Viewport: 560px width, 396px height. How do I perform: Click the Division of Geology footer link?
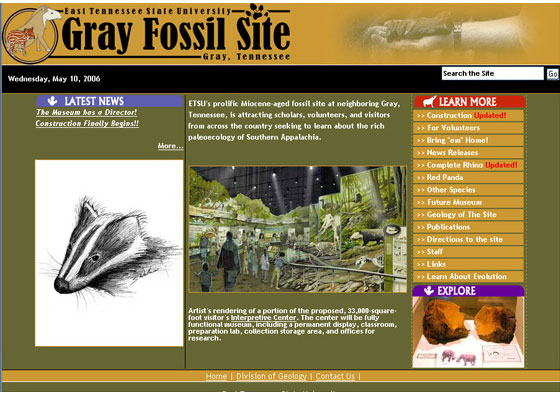pyautogui.click(x=271, y=376)
